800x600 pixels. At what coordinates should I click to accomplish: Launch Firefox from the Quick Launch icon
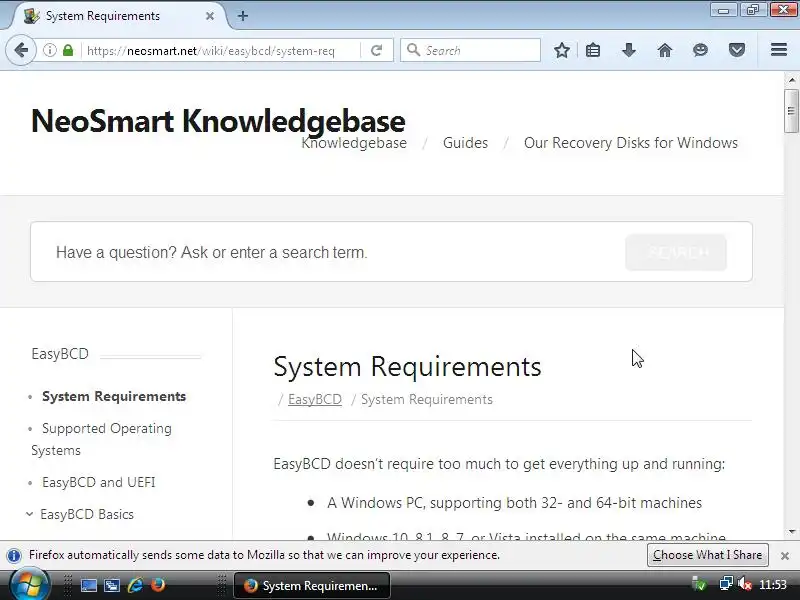point(158,585)
